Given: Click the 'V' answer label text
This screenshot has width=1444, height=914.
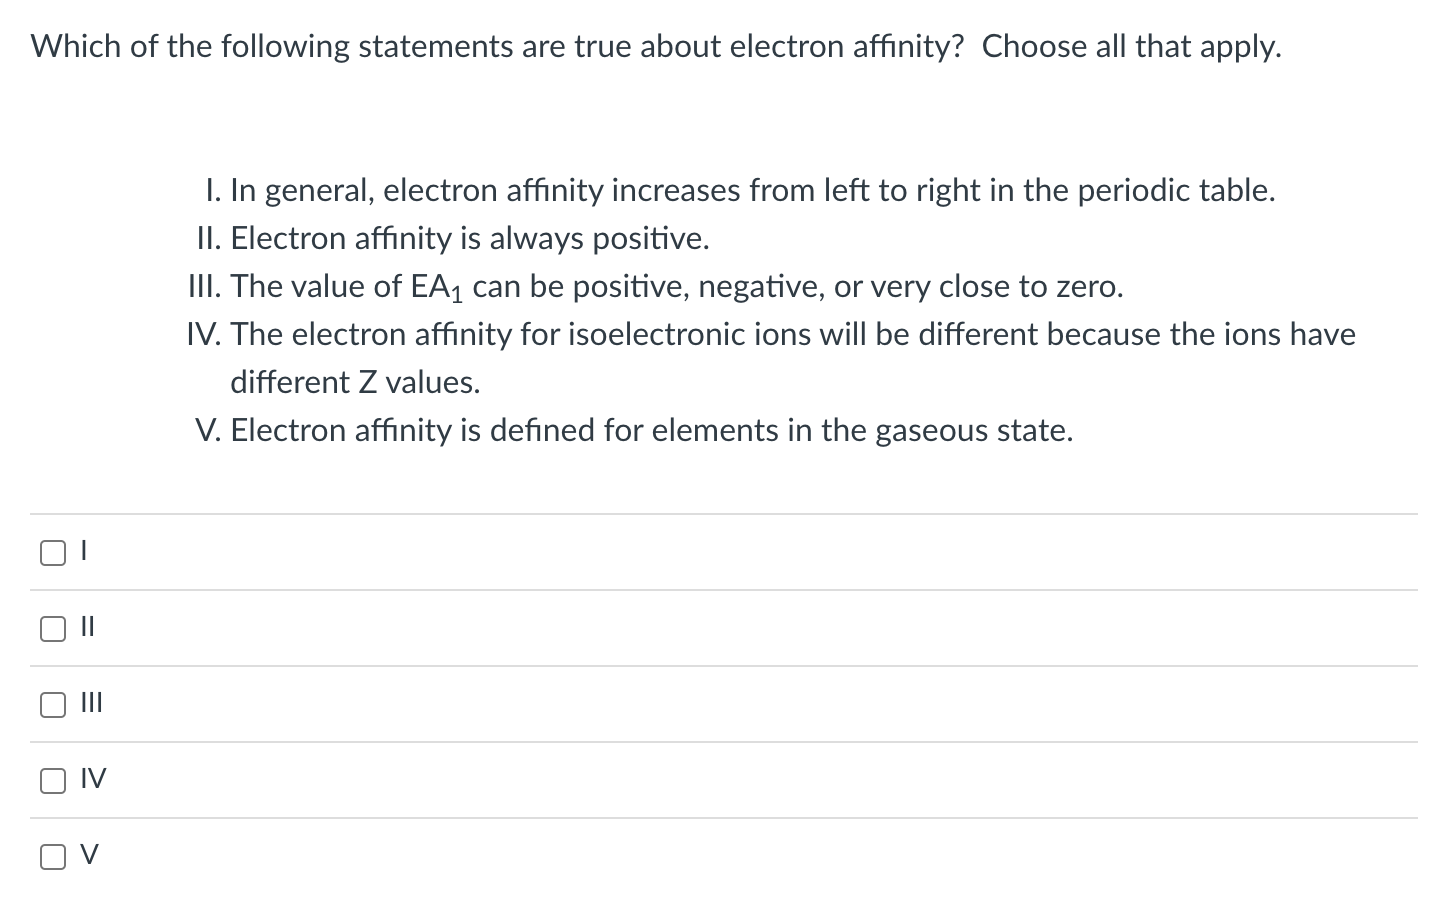Looking at the screenshot, I should point(90,855).
